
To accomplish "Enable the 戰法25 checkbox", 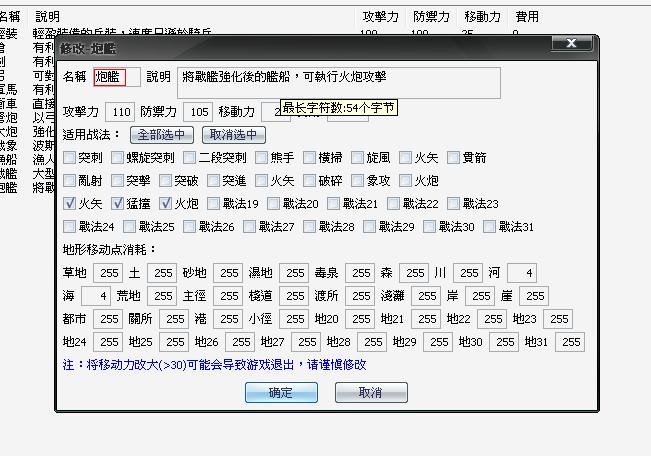I will [x=130, y=226].
